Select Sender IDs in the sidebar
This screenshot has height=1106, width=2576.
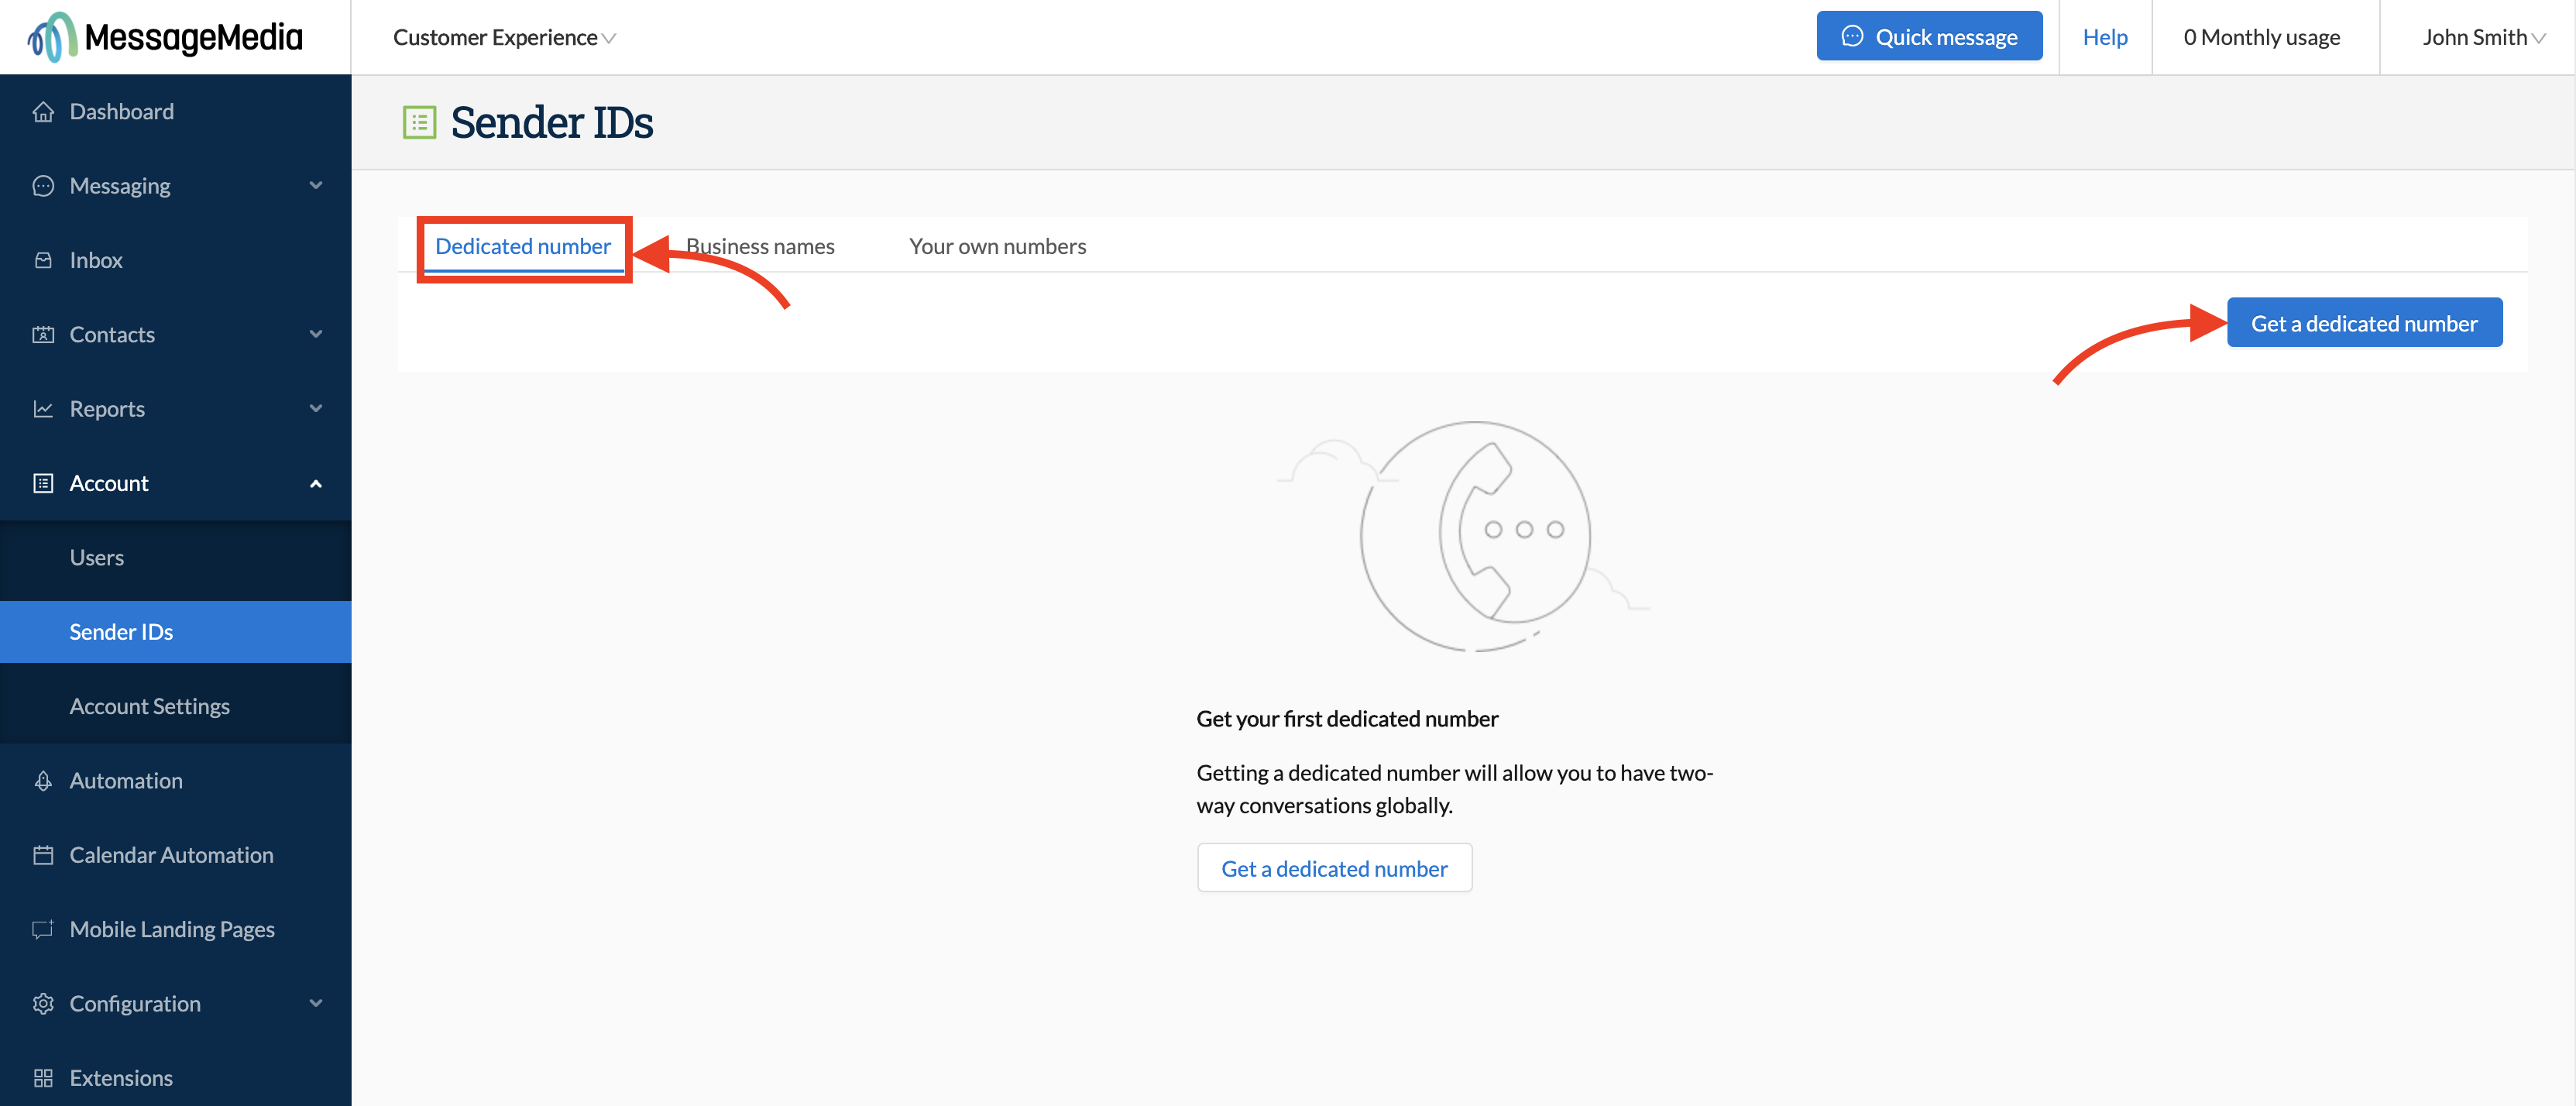tap(176, 632)
